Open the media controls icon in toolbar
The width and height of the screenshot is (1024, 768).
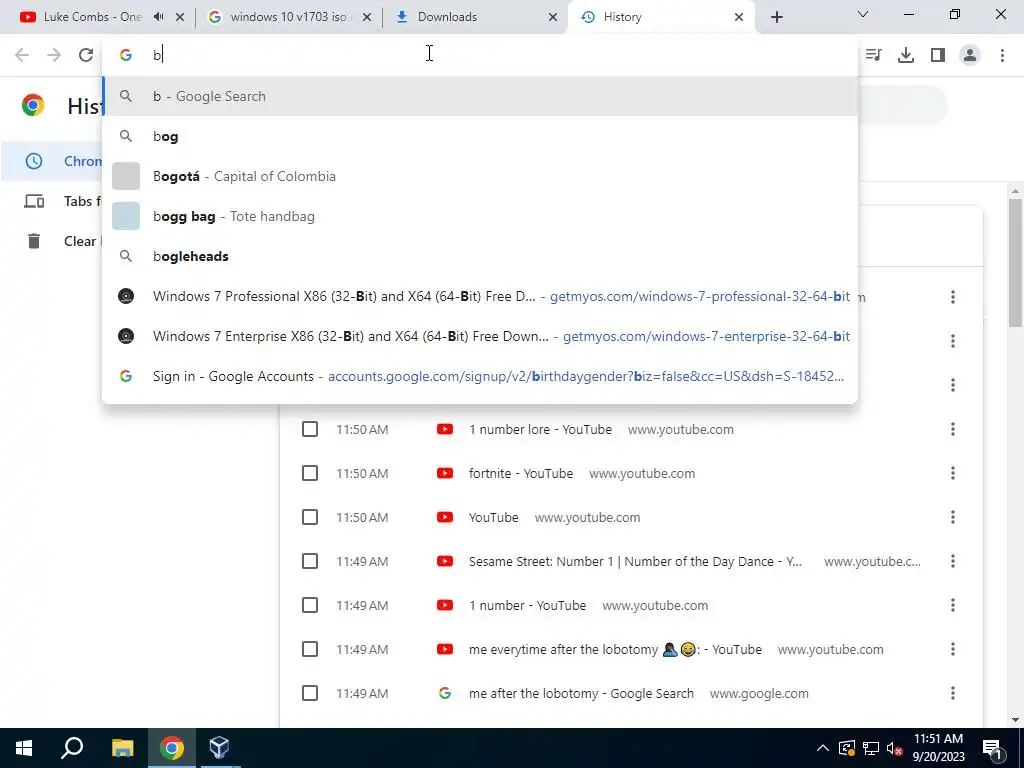pos(874,55)
